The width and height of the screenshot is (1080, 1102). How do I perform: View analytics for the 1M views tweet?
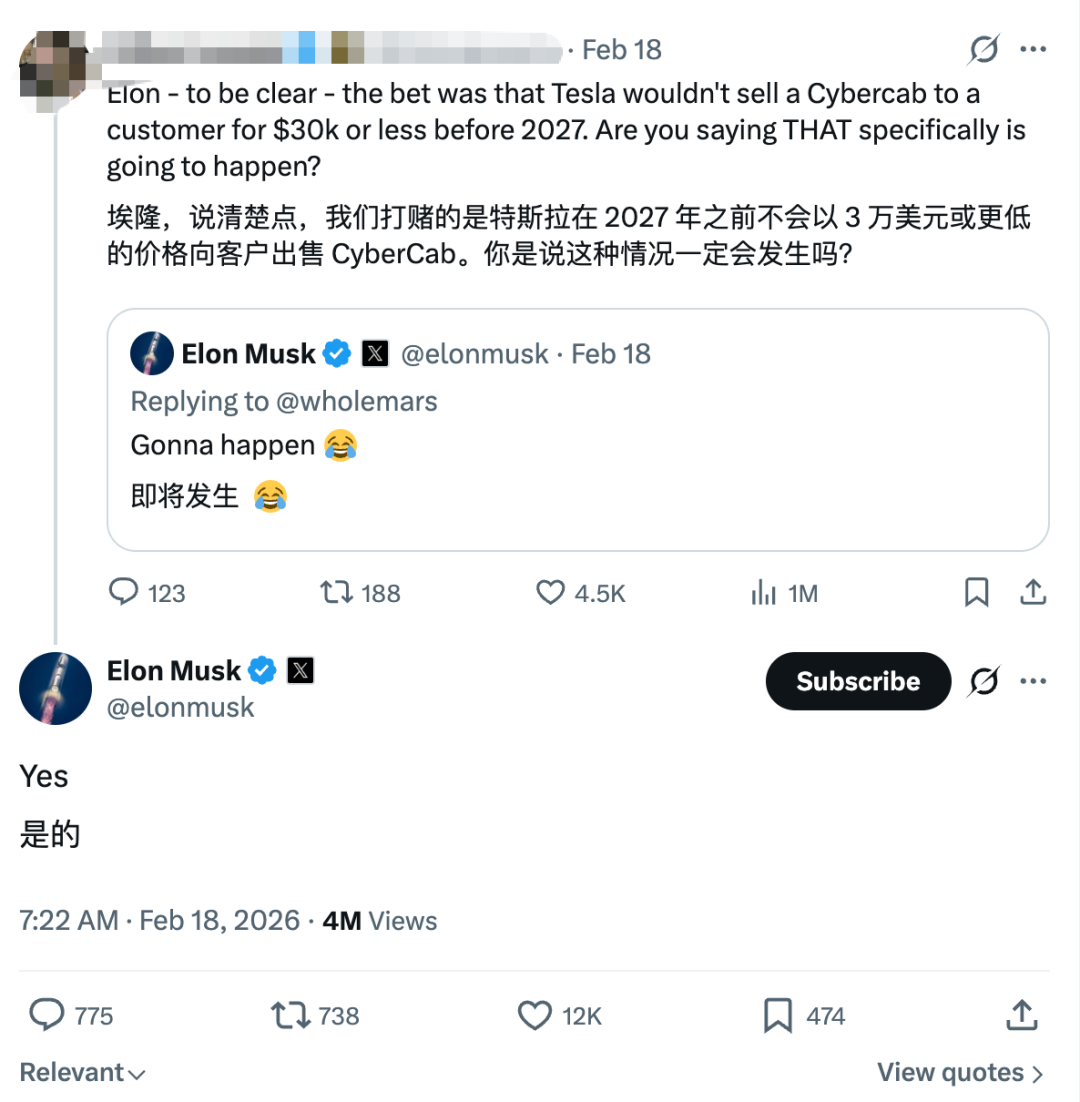click(764, 593)
